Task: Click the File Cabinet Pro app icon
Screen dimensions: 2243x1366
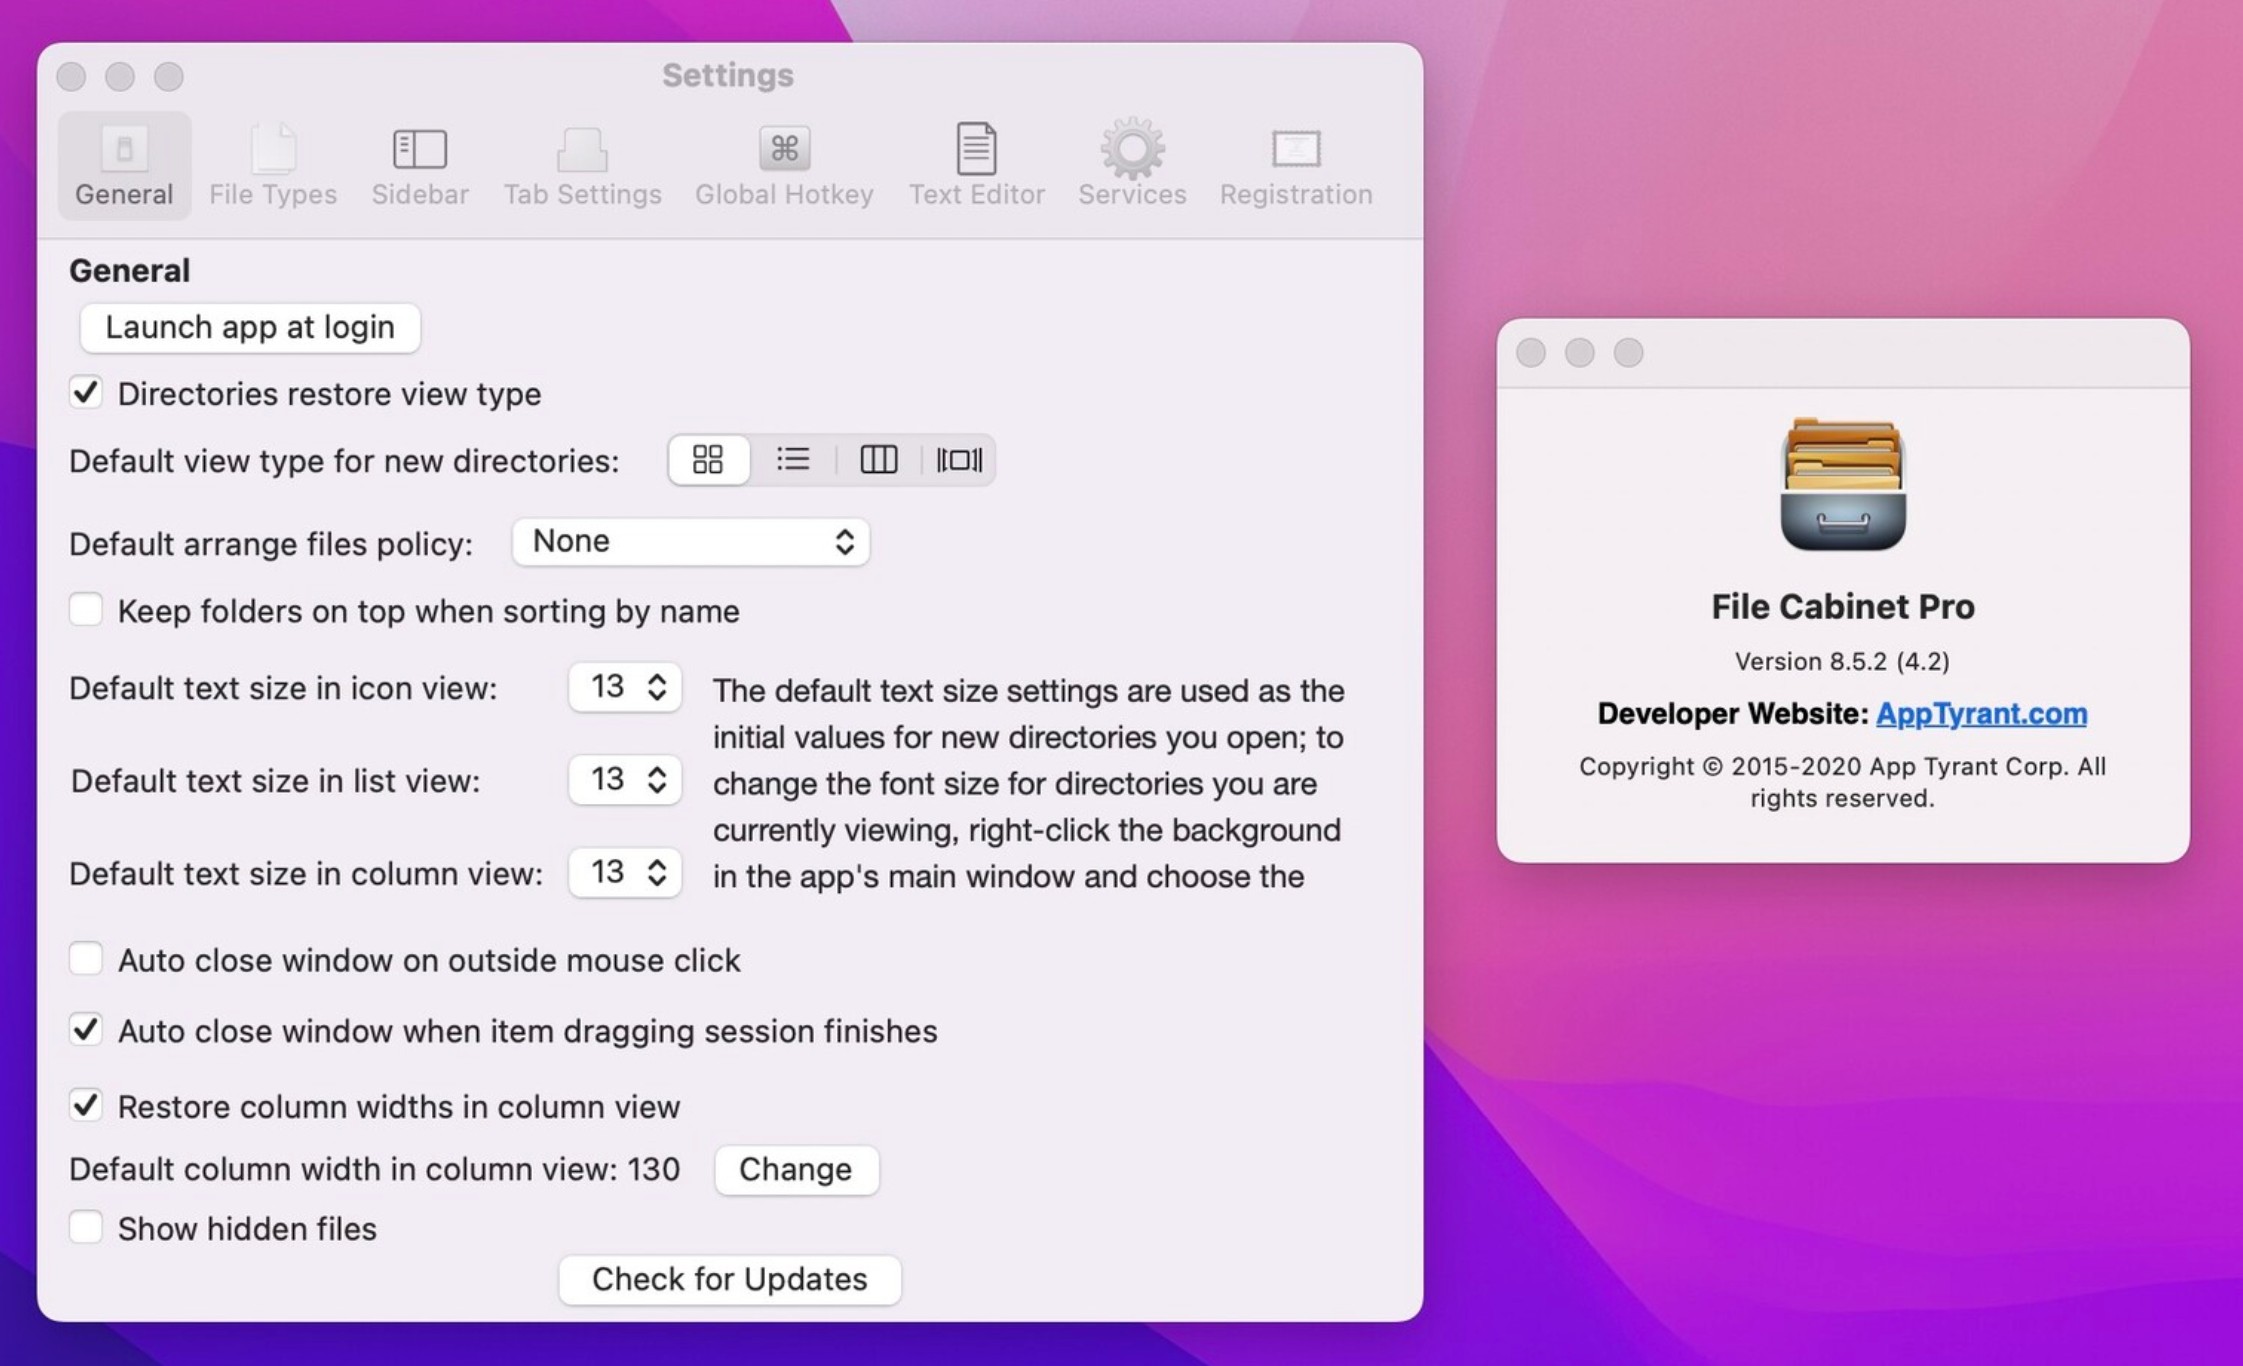Action: pos(1843,485)
